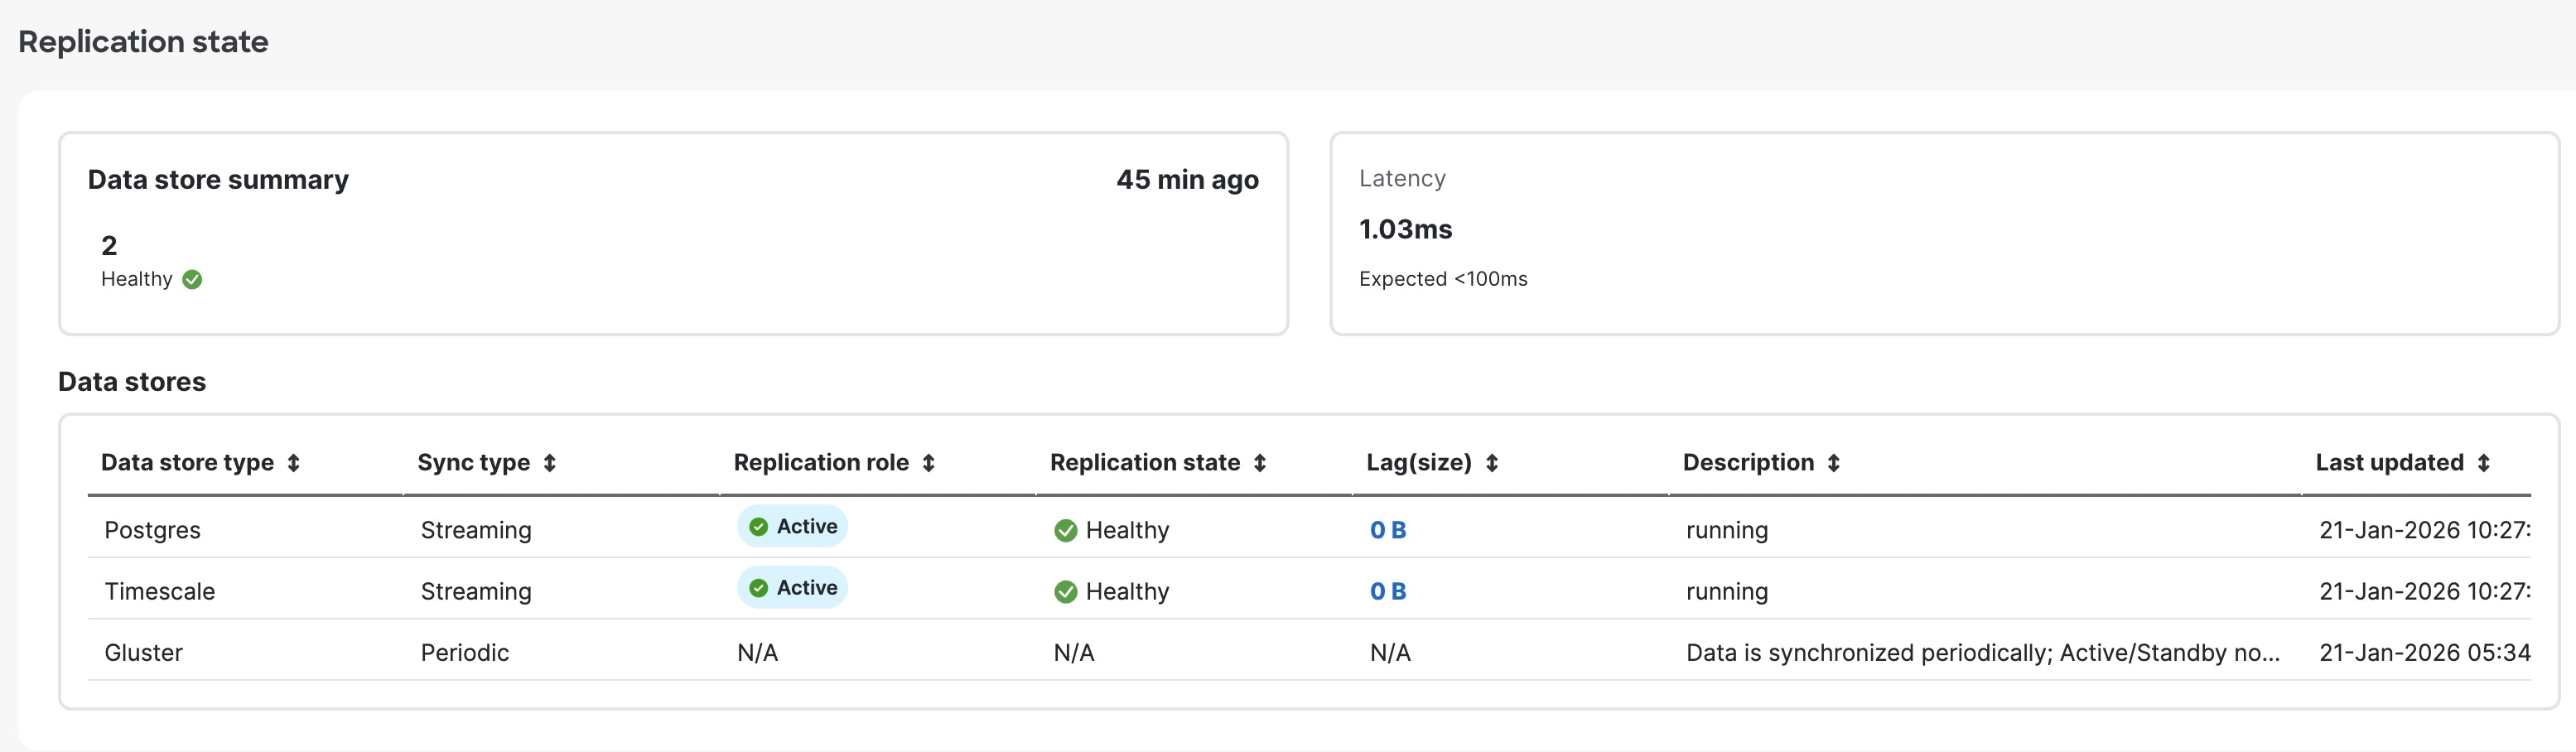This screenshot has width=2576, height=752.
Task: Click Description column sort icon
Action: [x=1833, y=463]
